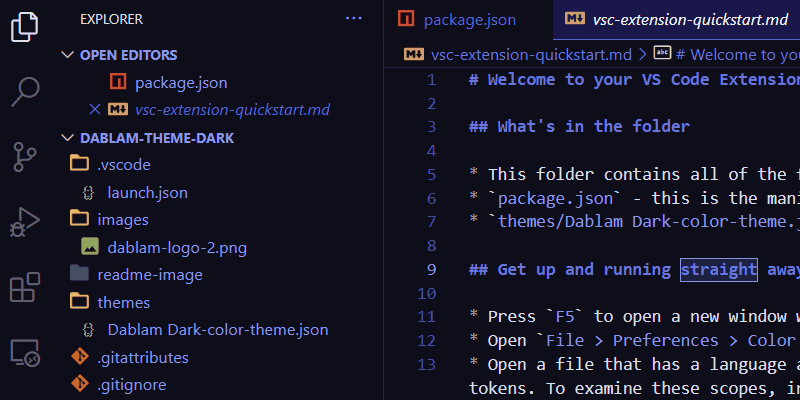Click the `F5` code text on line 11
The image size is (800, 400).
[x=565, y=316]
